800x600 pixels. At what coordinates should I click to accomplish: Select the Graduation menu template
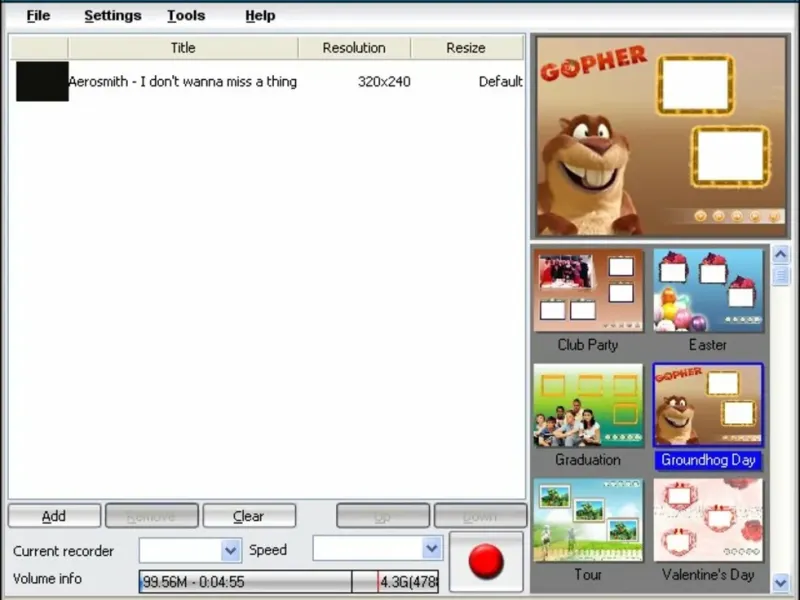[588, 406]
